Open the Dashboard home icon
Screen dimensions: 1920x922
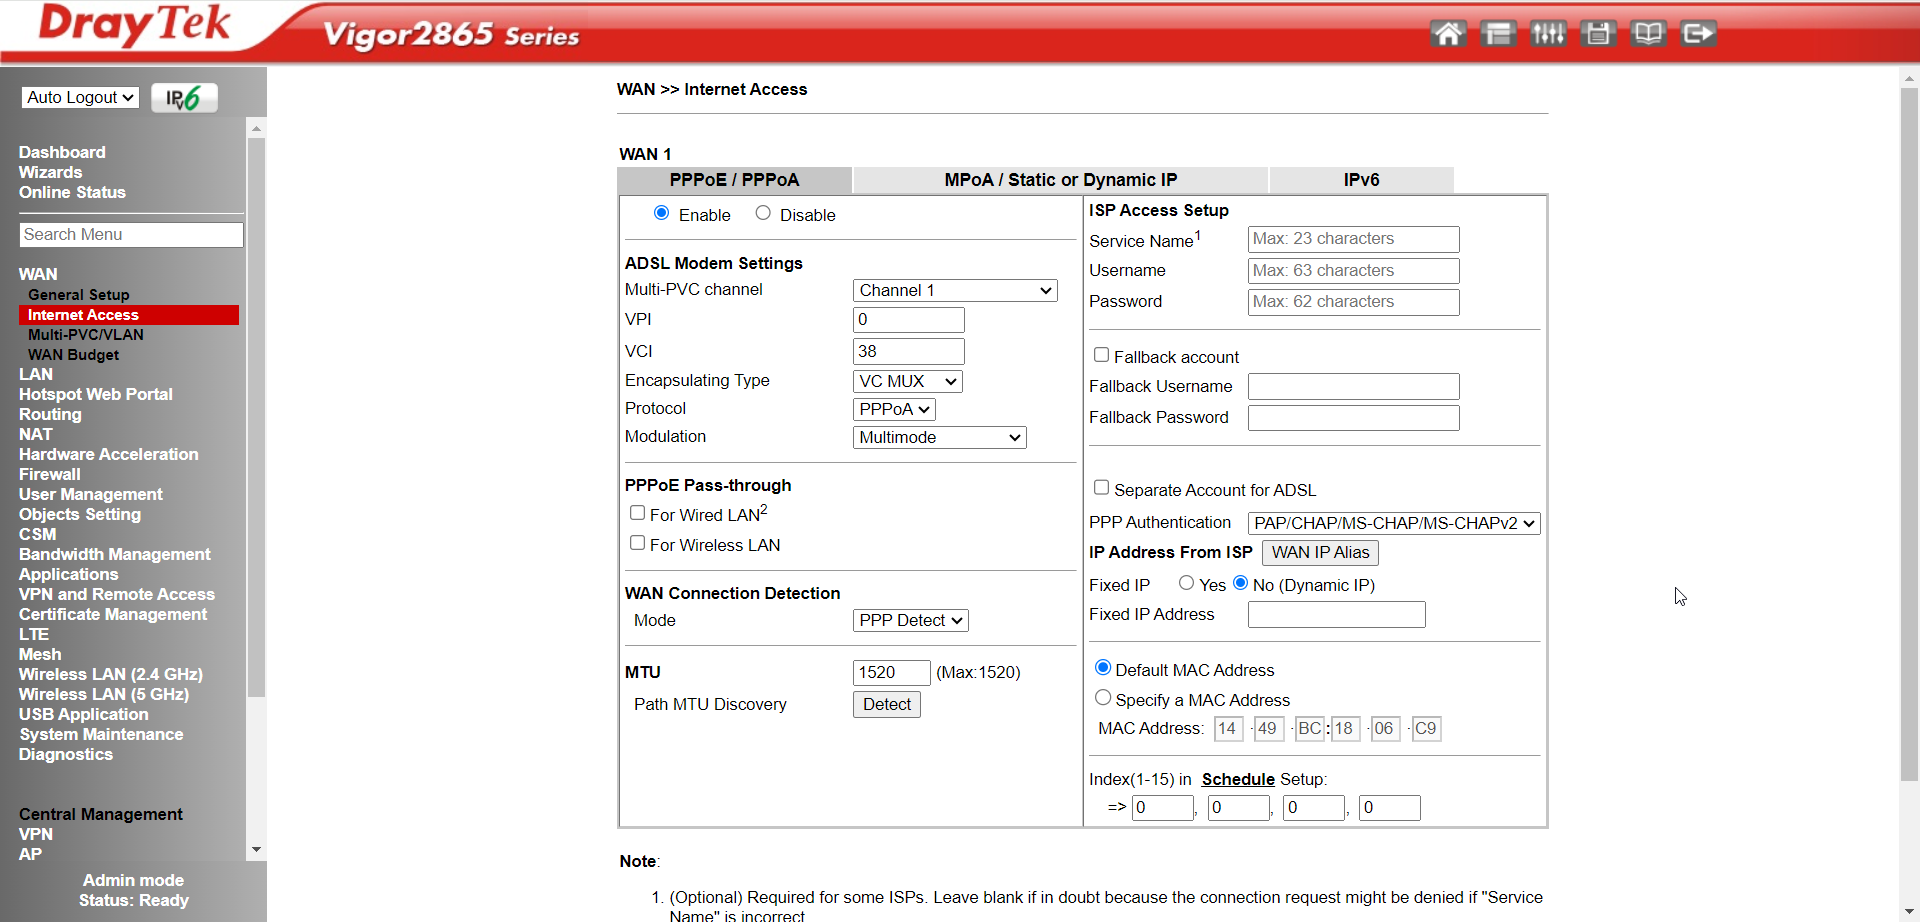pos(1449,33)
